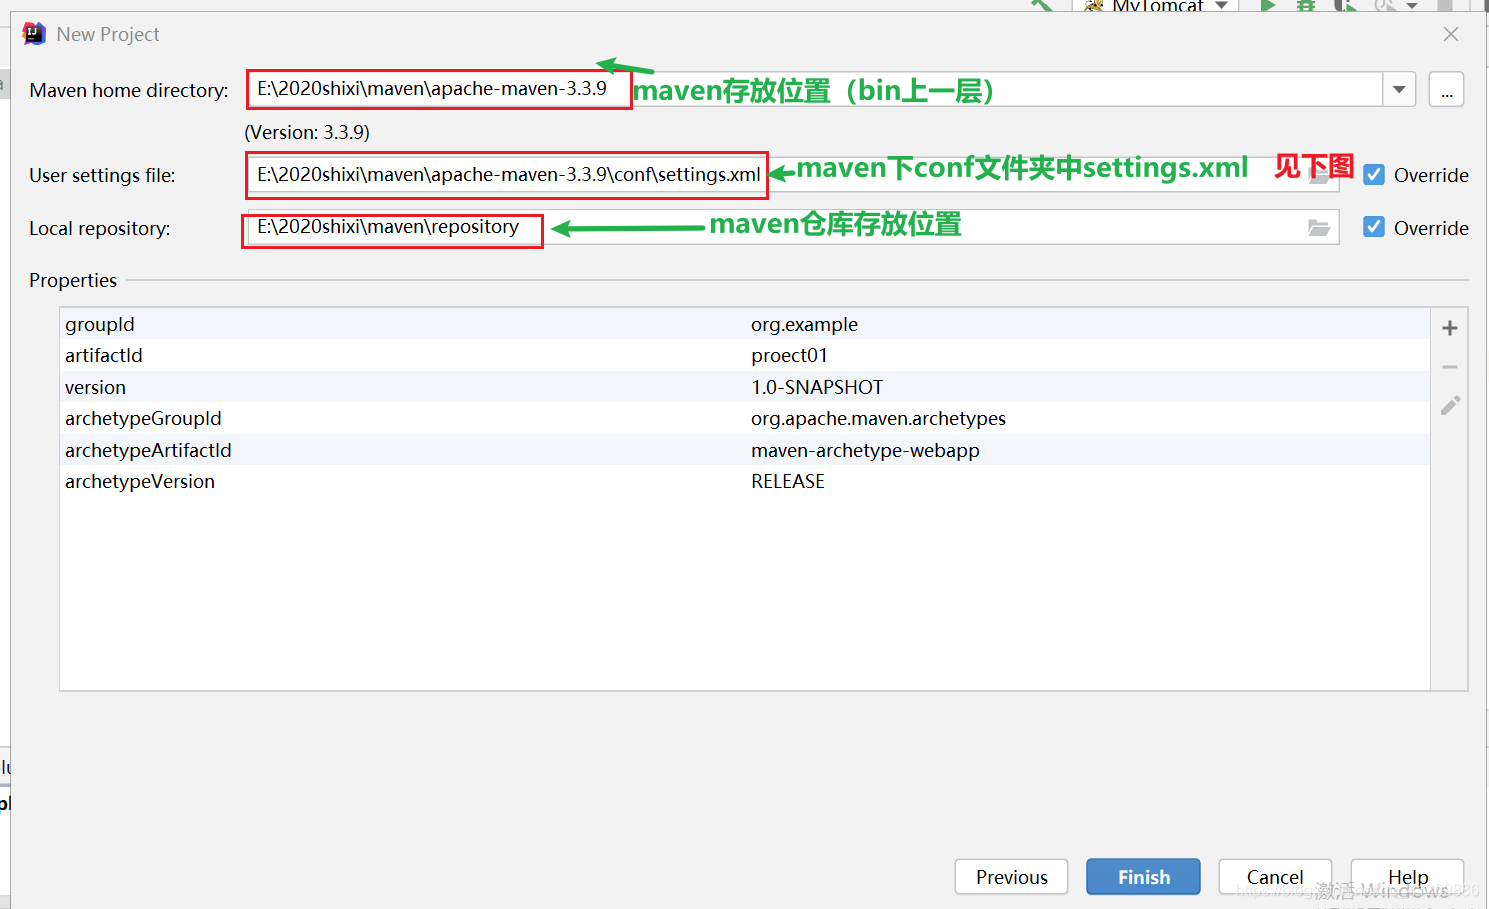The width and height of the screenshot is (1489, 909).
Task: Toggle Override checkbox for Local repository
Action: click(x=1374, y=227)
